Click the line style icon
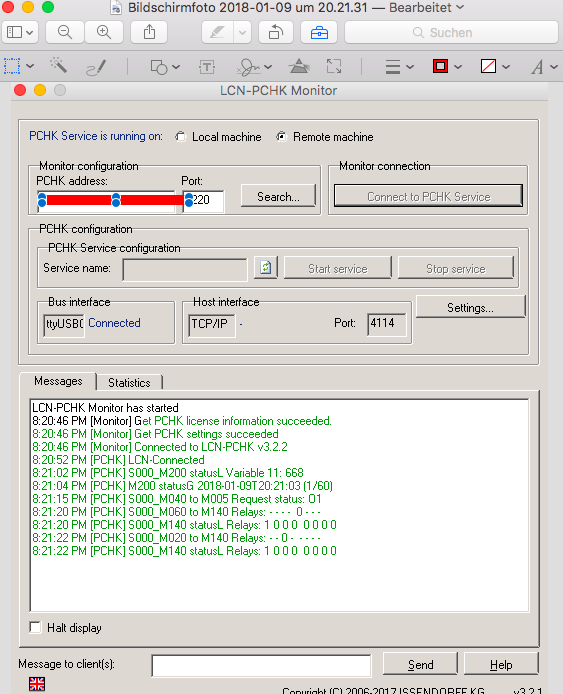The height and width of the screenshot is (694, 563). pos(393,67)
